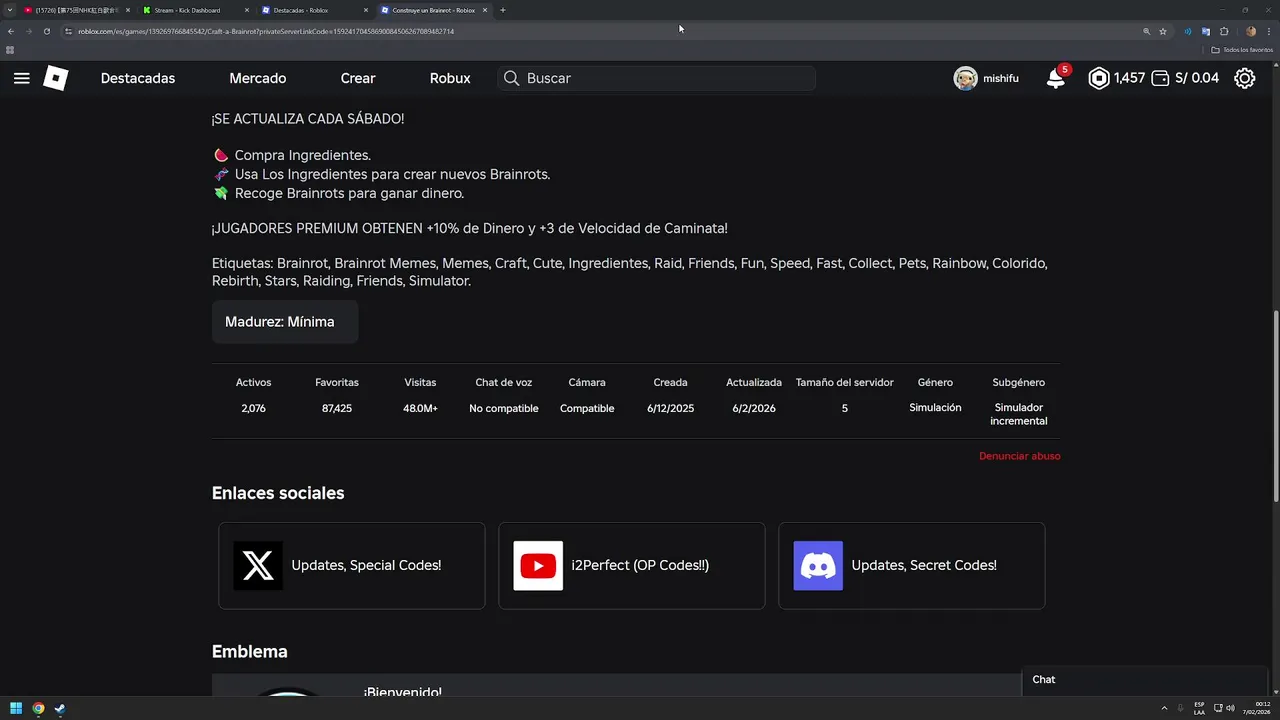Click Simulador incremental subgenre

(1019, 414)
